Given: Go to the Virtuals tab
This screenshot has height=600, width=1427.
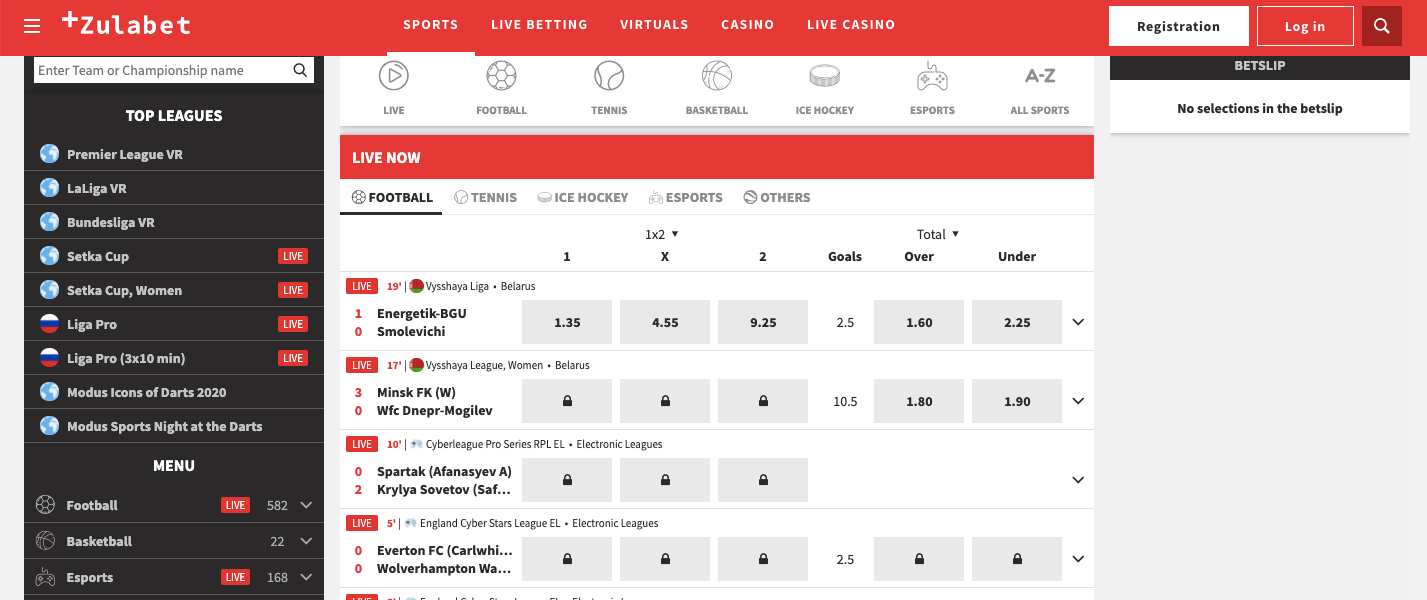Looking at the screenshot, I should tap(654, 25).
